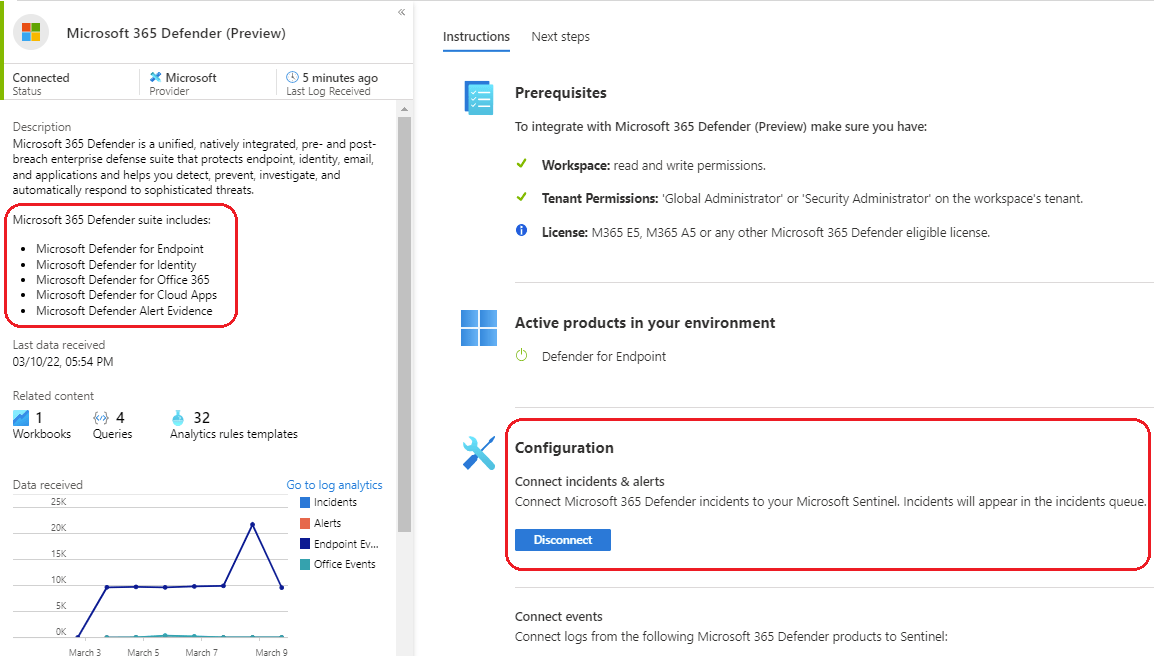Screen dimensions: 1154x656
Task: Select the Configuration wrench icon
Action: (478, 452)
